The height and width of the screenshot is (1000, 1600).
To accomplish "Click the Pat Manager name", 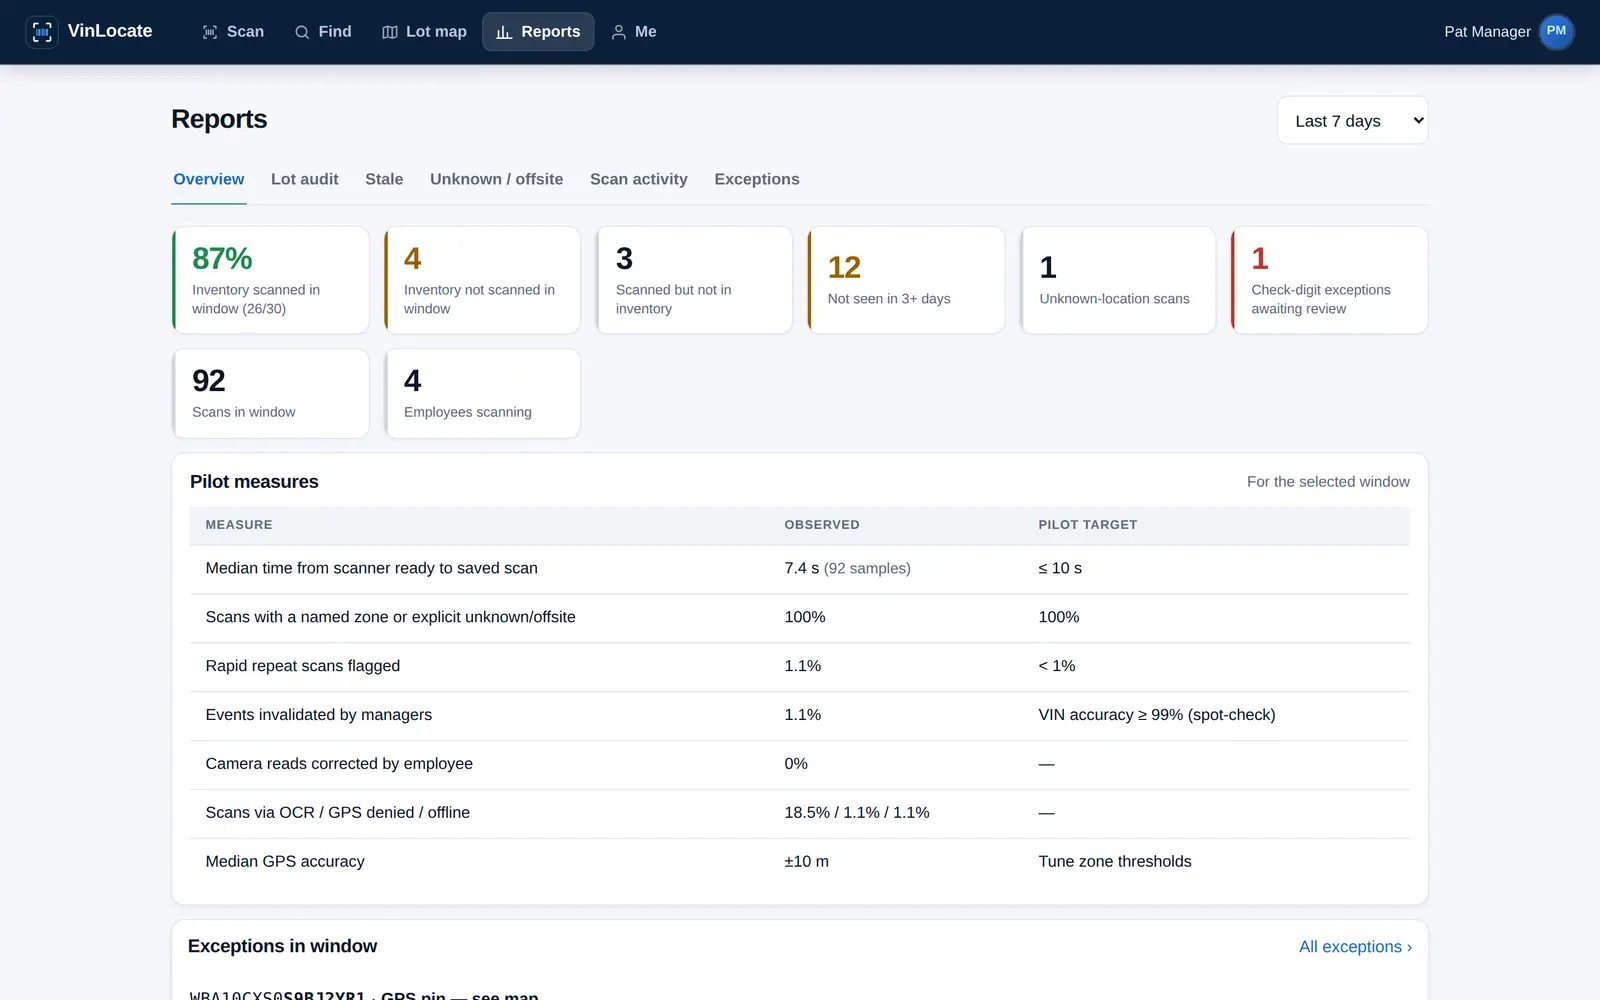I will click(1487, 32).
